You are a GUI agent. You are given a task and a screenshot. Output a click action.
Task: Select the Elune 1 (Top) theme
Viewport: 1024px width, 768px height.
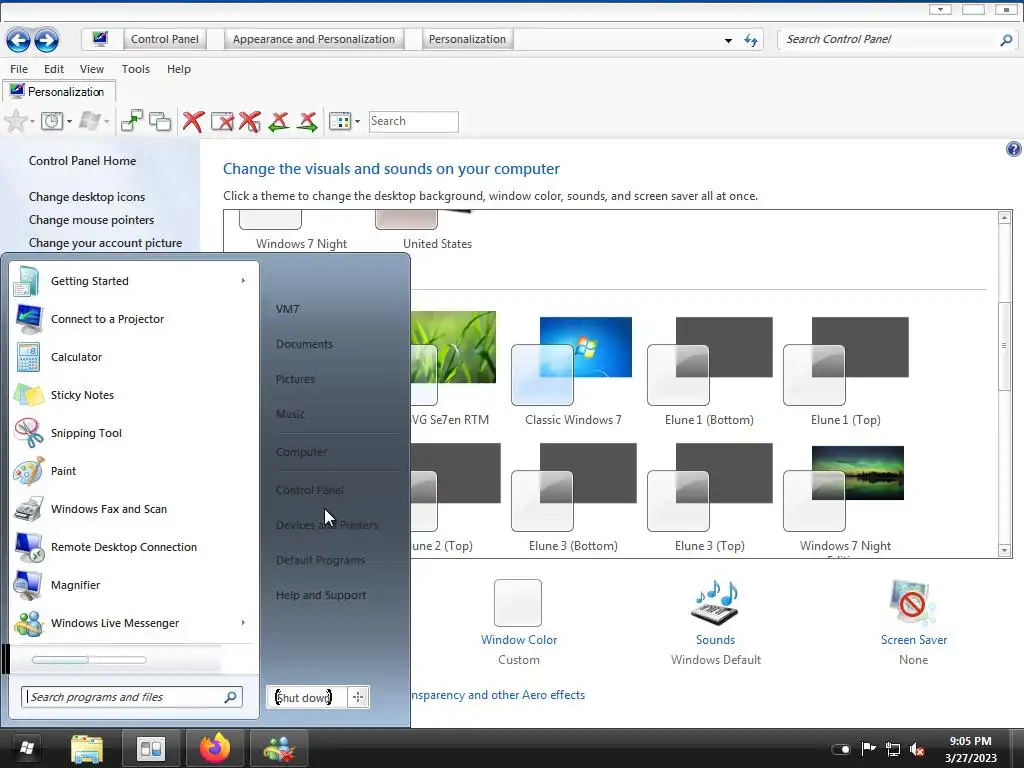point(846,371)
